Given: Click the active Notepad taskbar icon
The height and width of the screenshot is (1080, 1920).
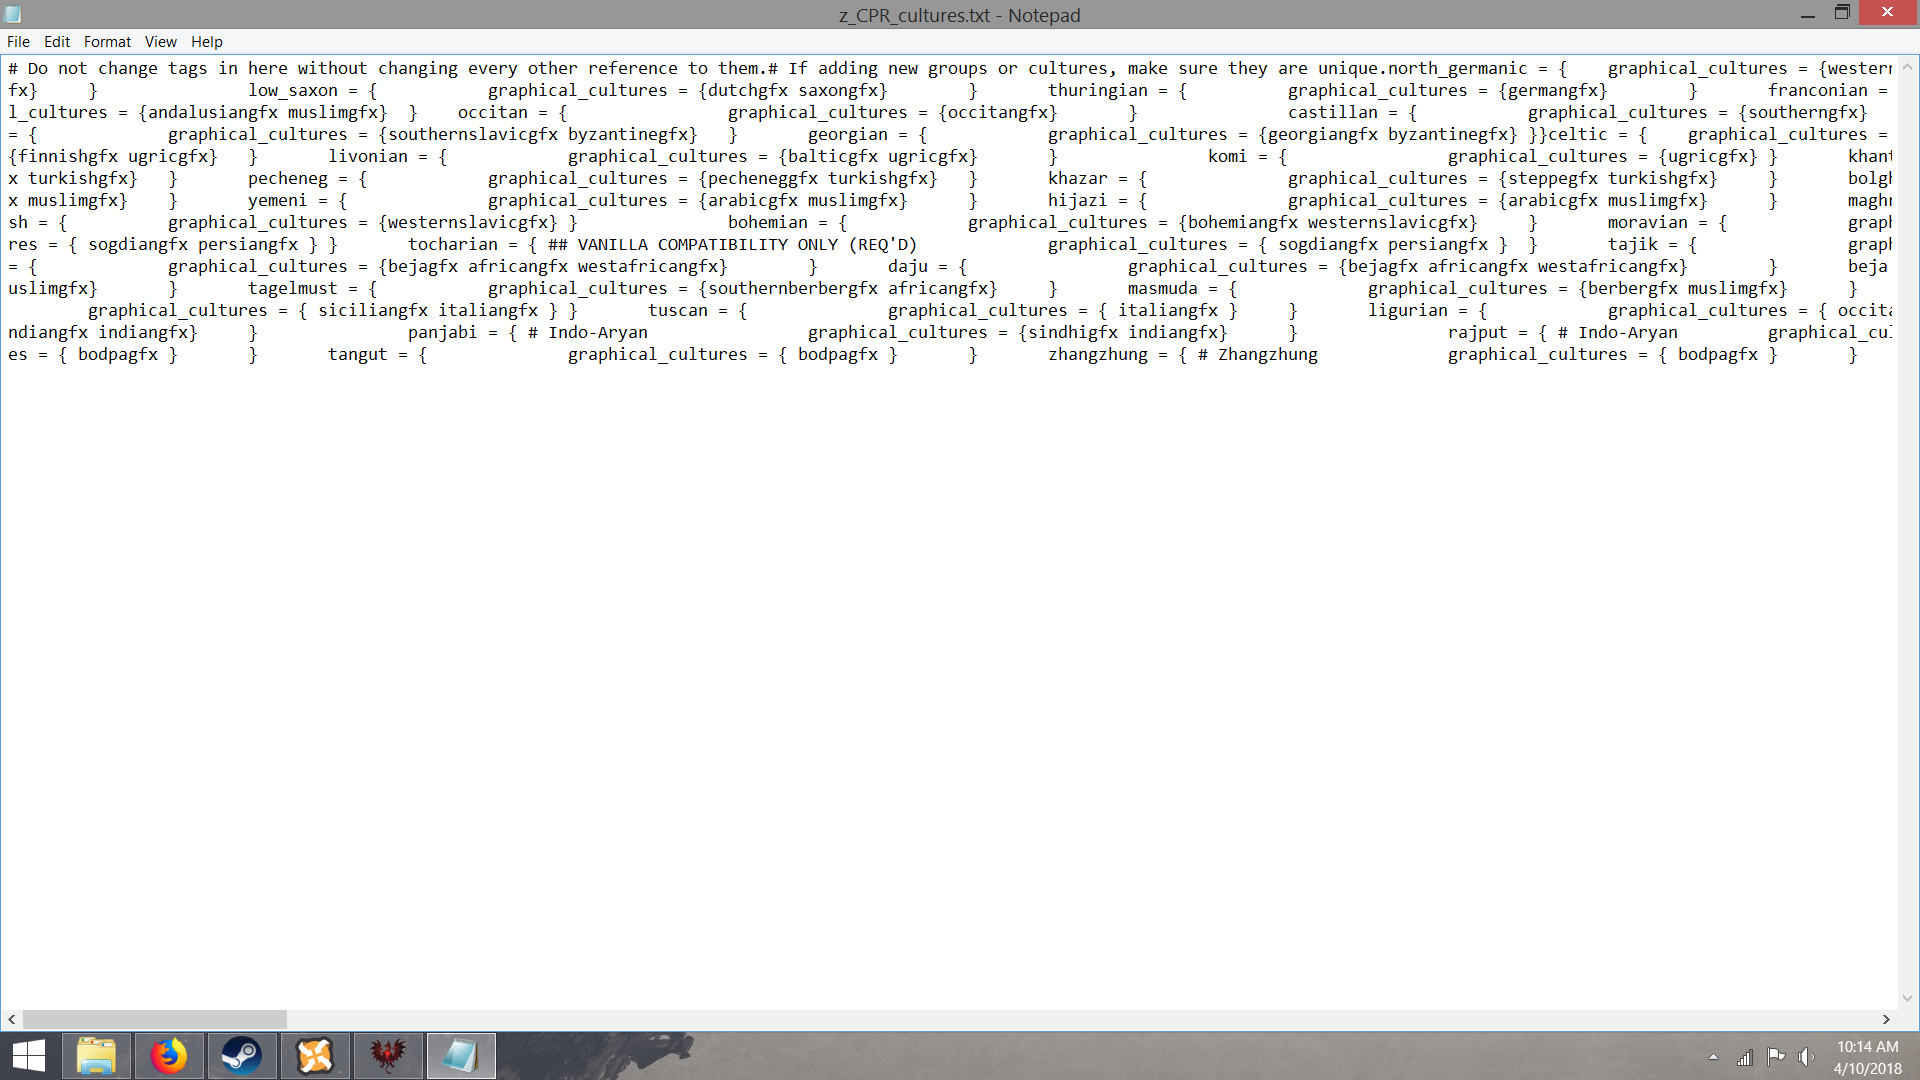Looking at the screenshot, I should 460,1055.
